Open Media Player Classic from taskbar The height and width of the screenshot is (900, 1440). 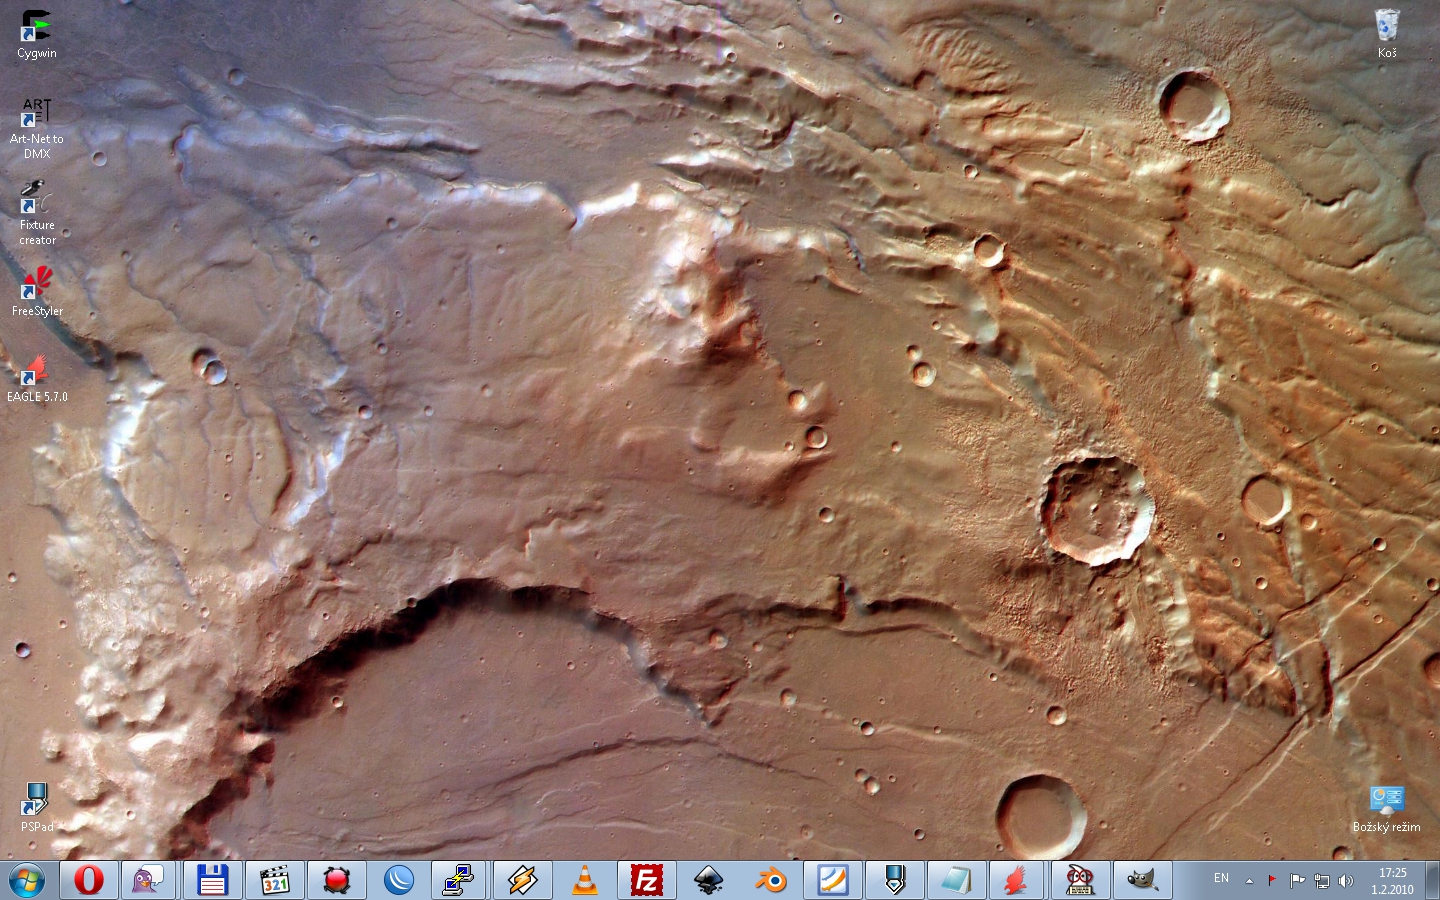pos(274,880)
